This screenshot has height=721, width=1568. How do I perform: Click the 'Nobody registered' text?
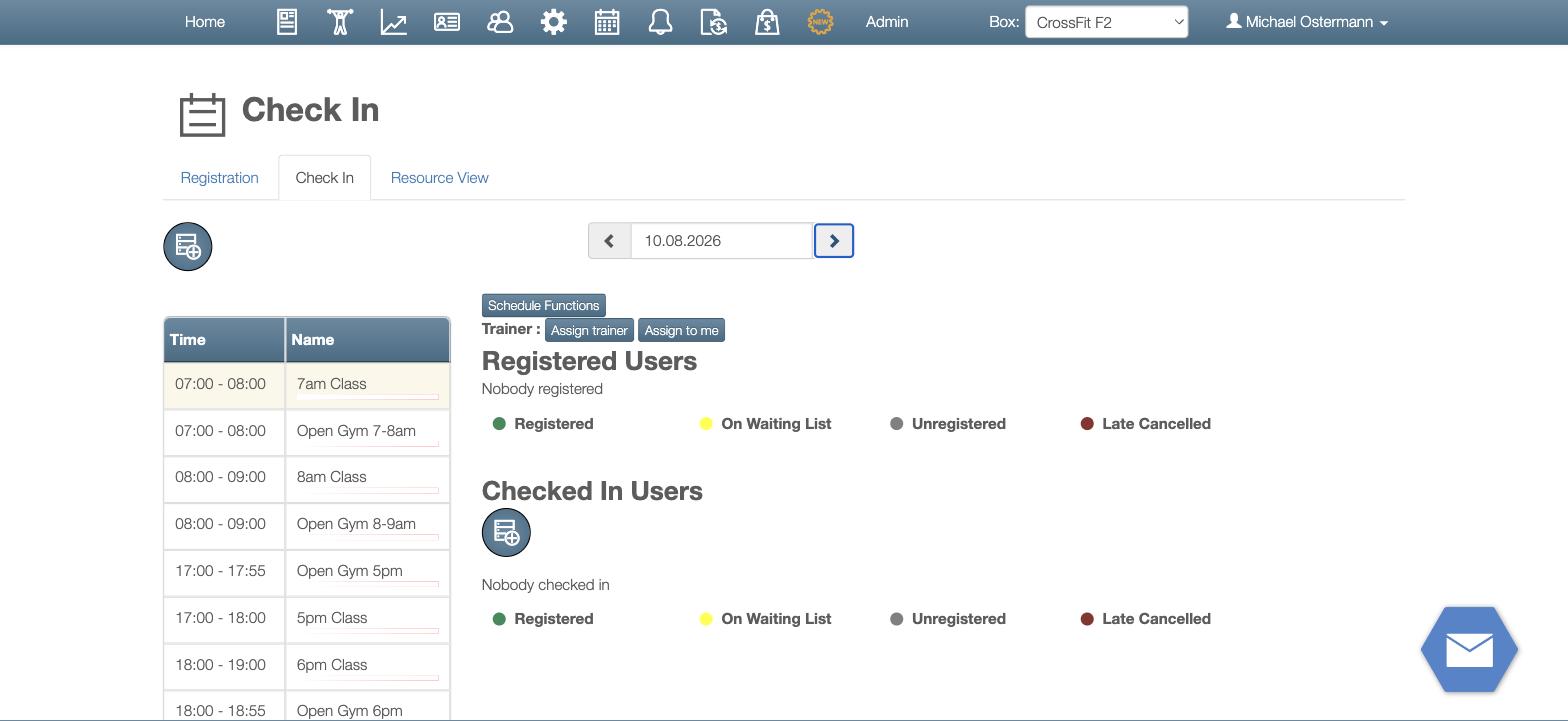point(542,389)
